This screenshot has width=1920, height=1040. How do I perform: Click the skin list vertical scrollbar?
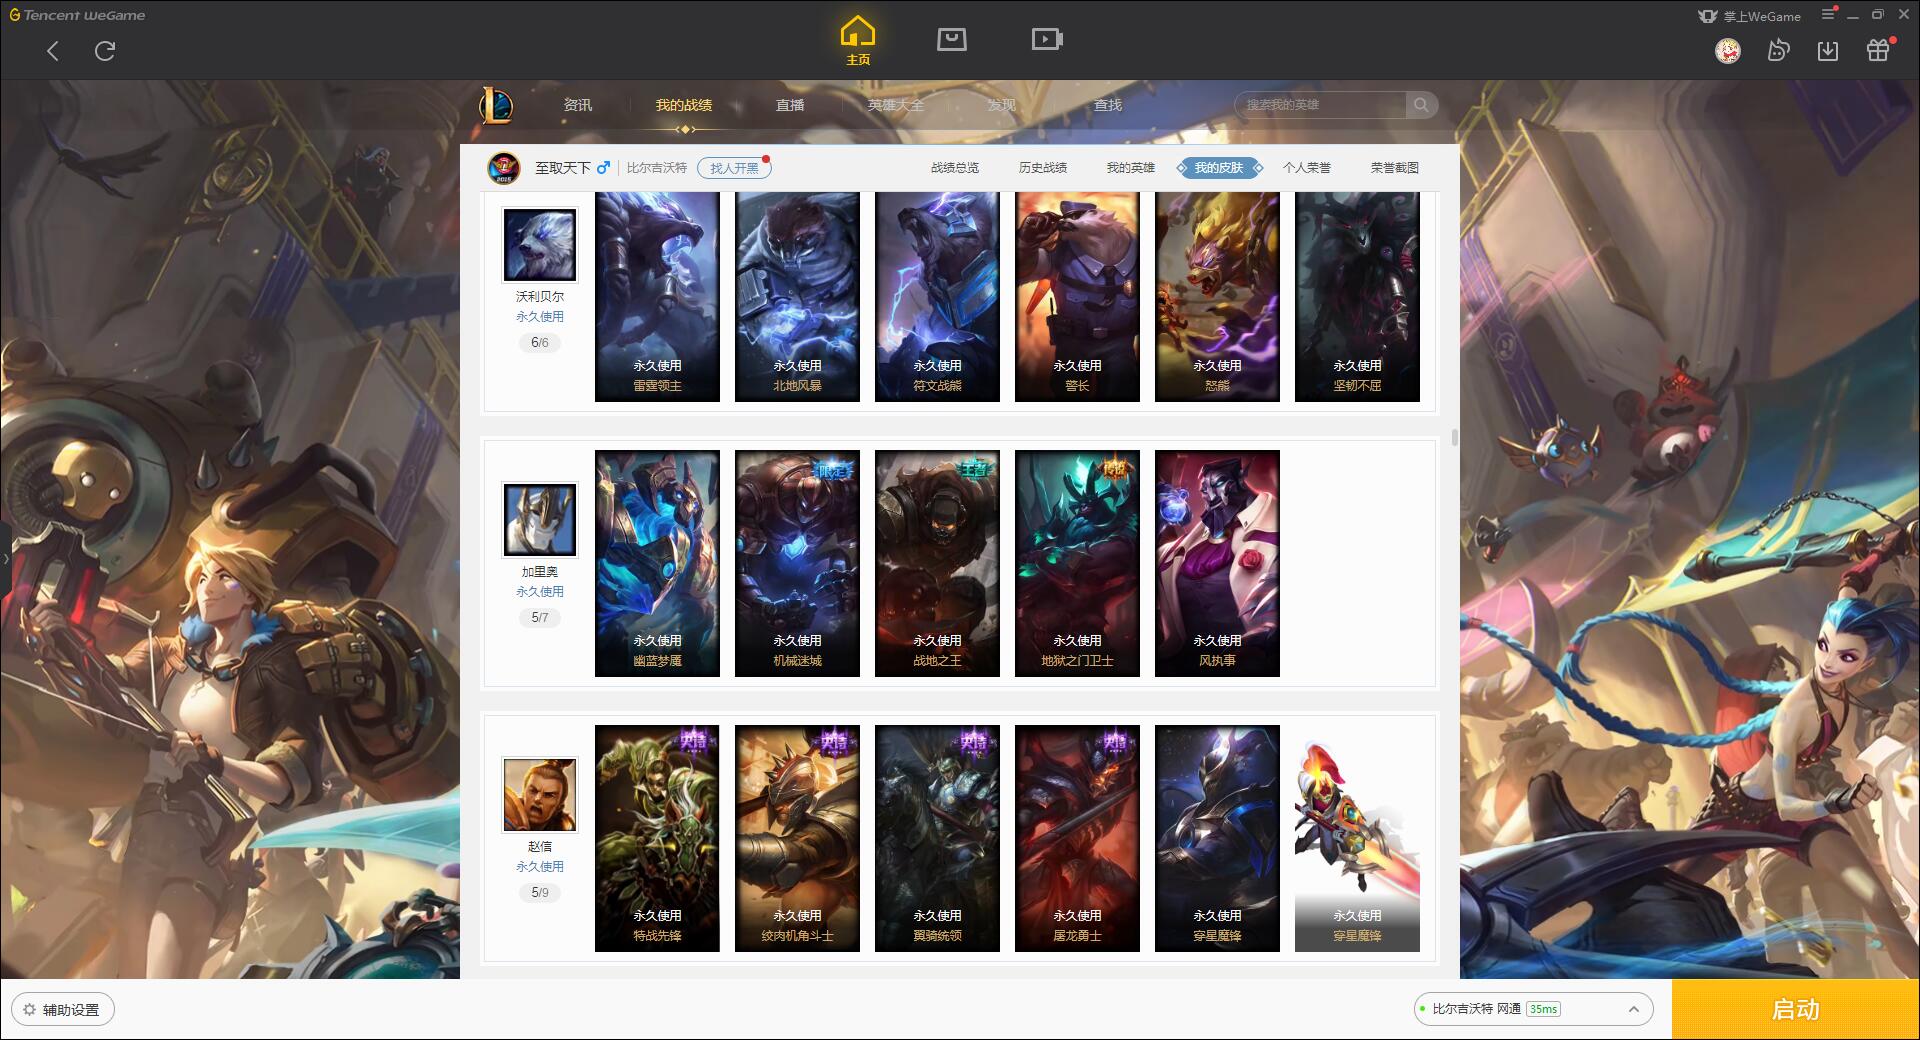[x=1454, y=438]
